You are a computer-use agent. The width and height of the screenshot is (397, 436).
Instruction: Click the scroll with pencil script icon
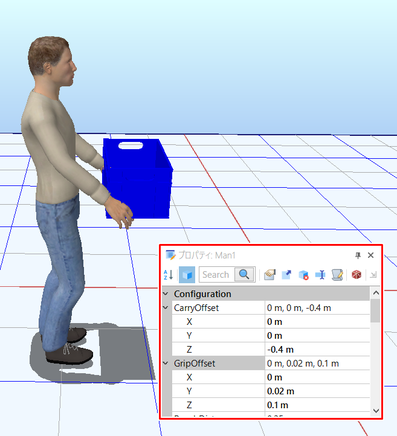click(337, 275)
